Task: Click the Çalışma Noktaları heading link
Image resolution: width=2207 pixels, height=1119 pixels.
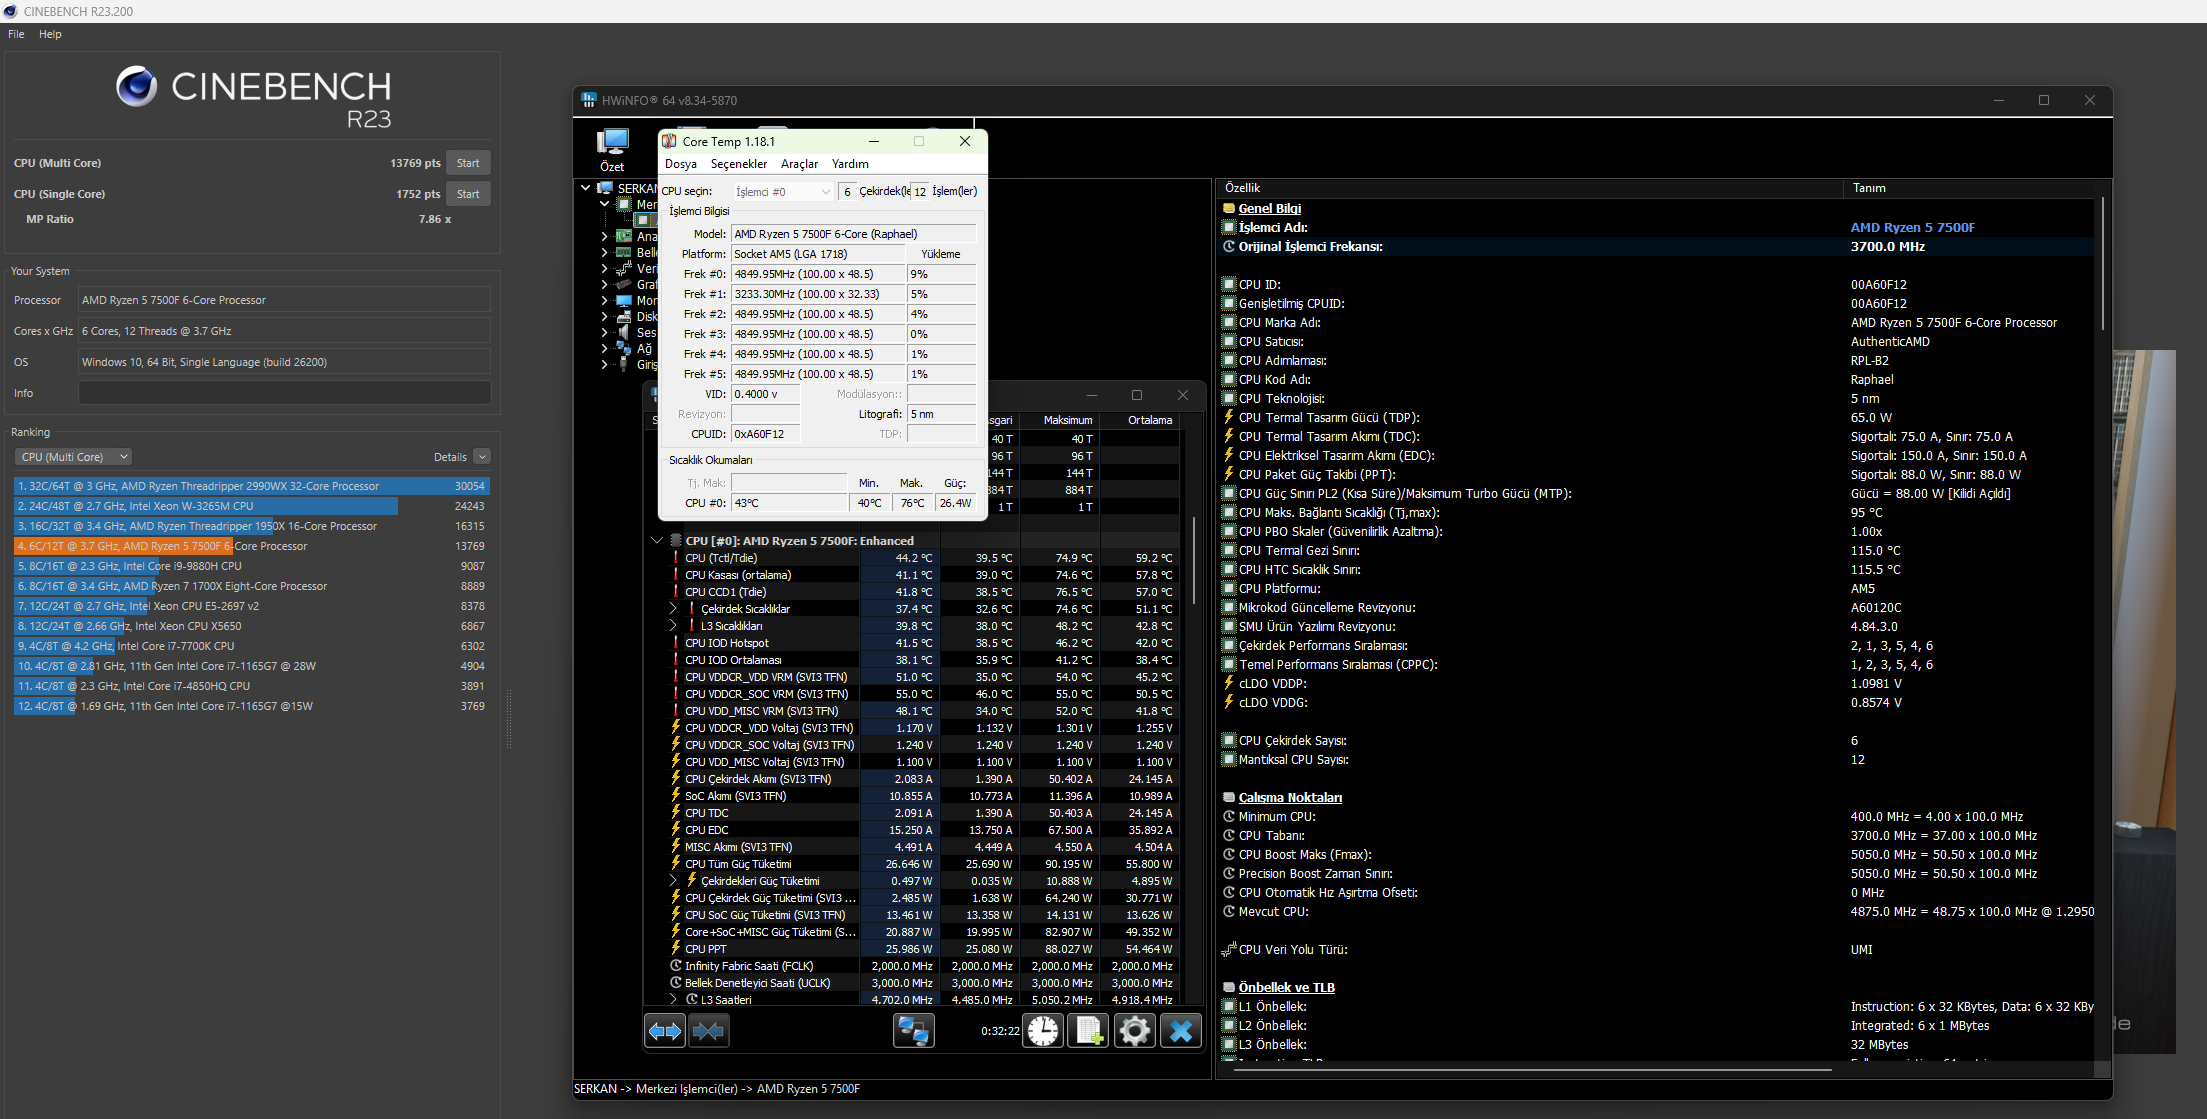Action: click(x=1290, y=797)
